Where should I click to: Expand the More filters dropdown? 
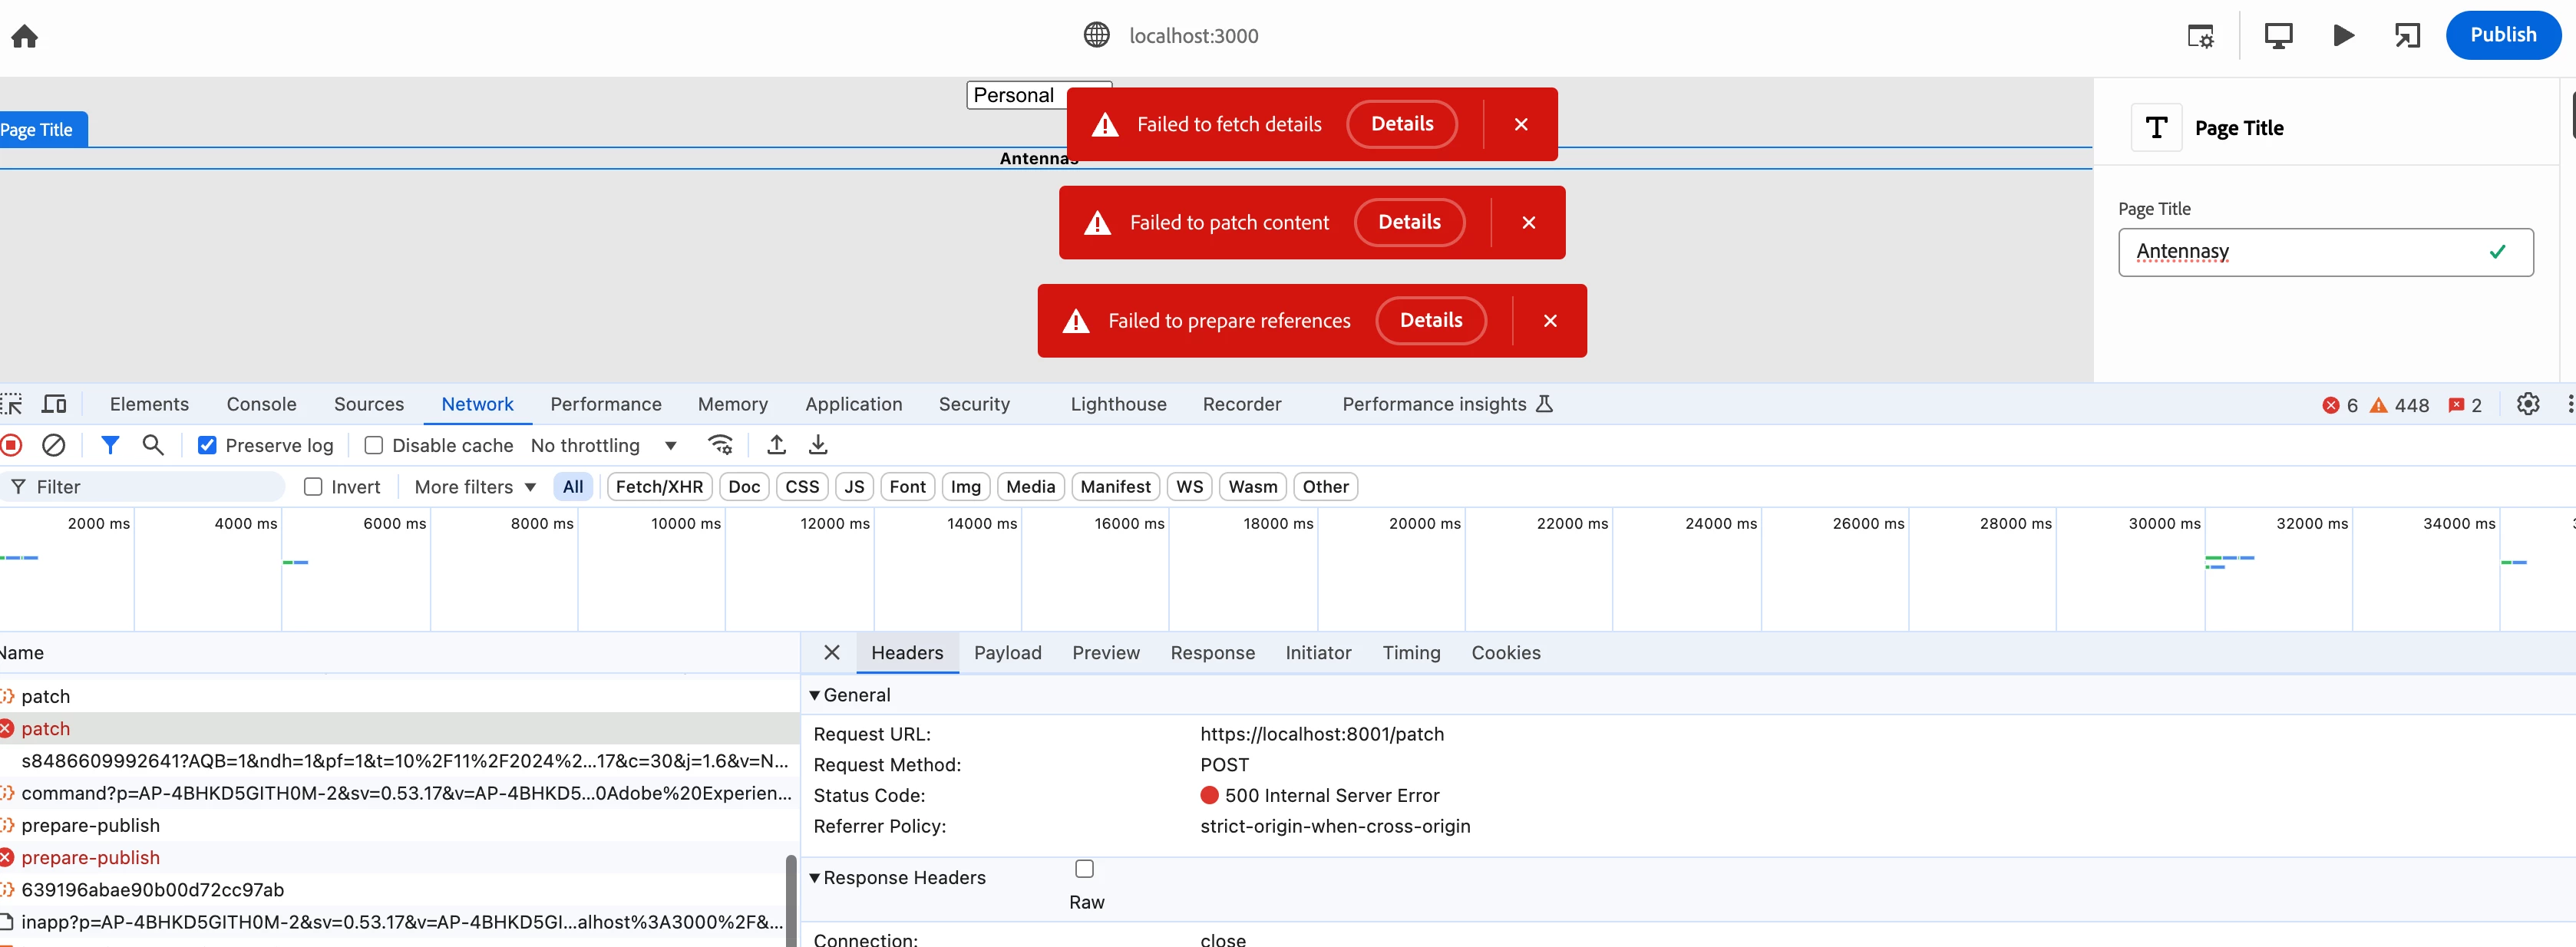(x=475, y=487)
